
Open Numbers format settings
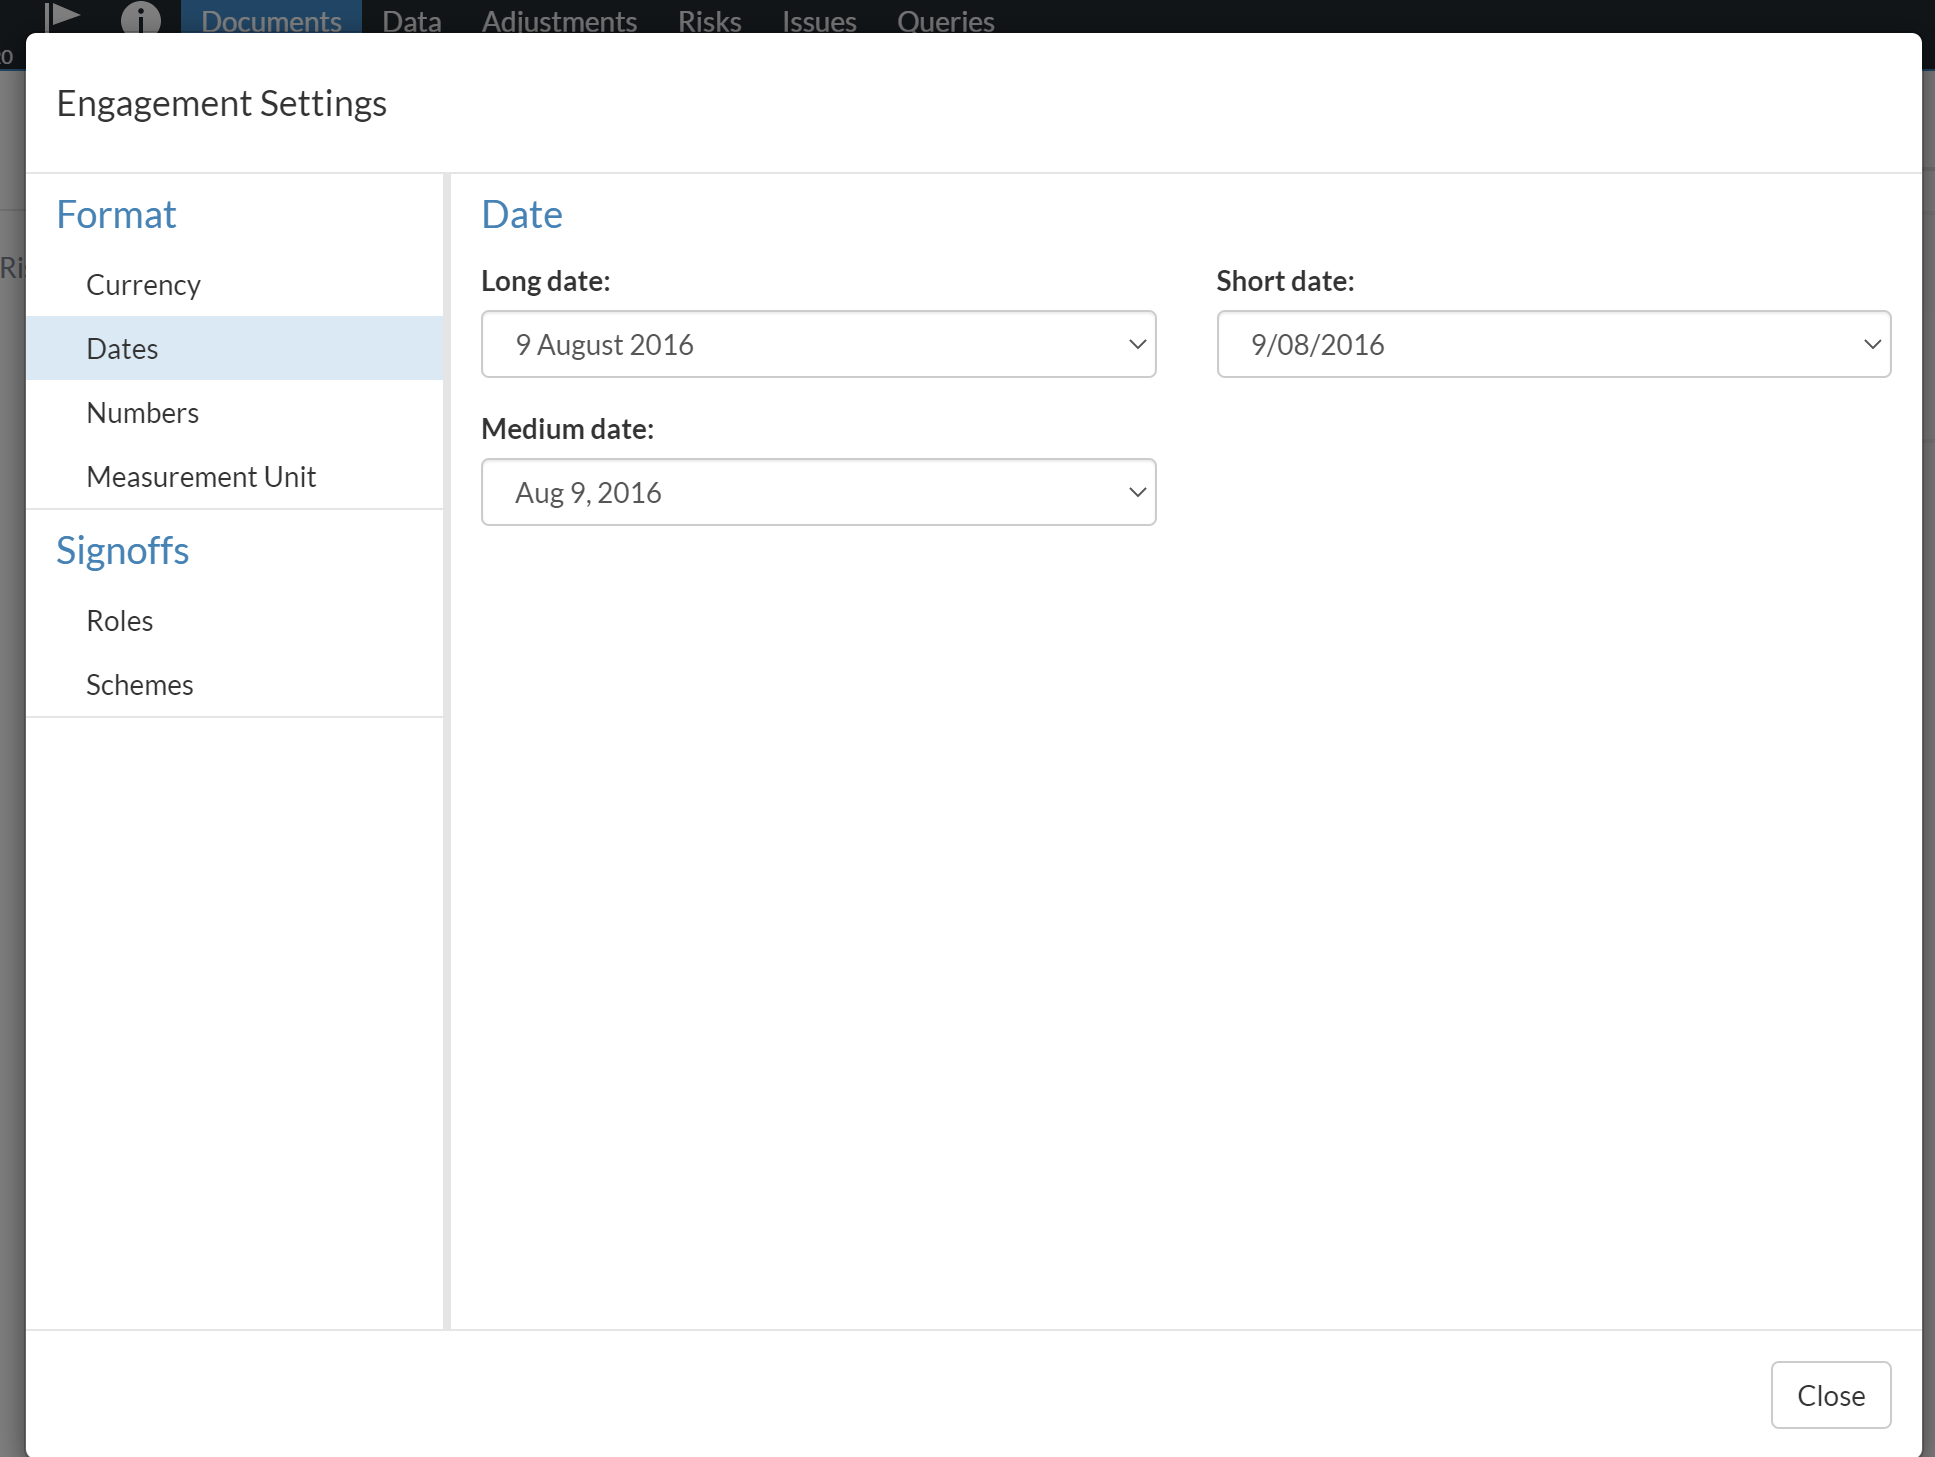142,413
